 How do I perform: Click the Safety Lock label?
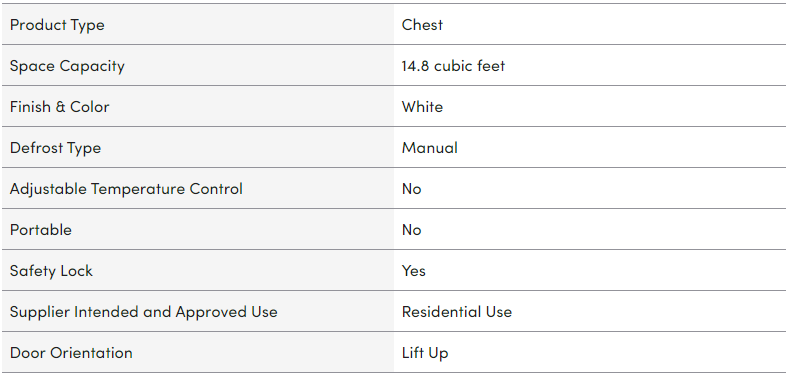[51, 271]
